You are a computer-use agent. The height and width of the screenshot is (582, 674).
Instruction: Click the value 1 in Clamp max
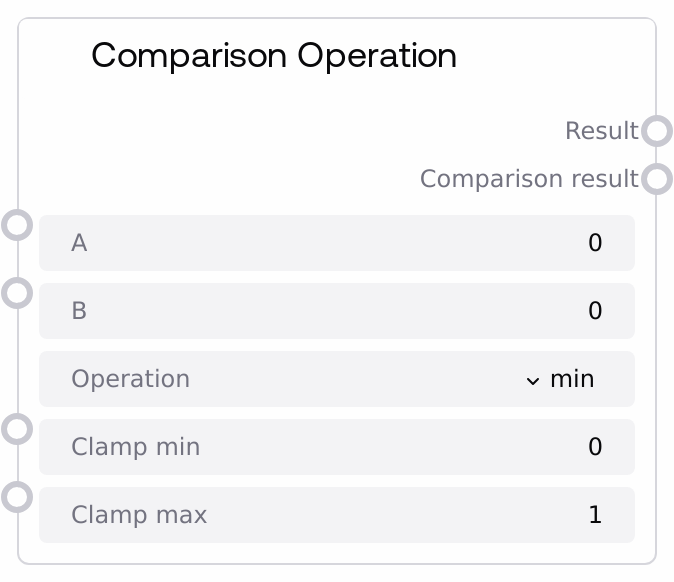(x=595, y=515)
